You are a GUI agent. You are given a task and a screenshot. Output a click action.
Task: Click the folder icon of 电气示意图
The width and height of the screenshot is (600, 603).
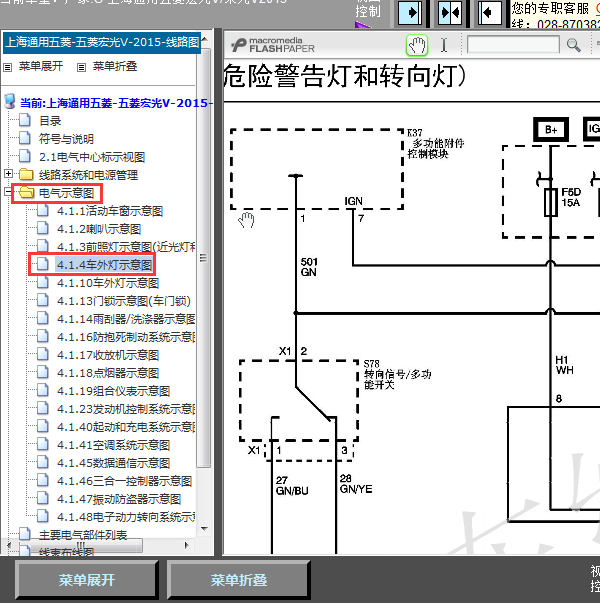click(x=27, y=192)
